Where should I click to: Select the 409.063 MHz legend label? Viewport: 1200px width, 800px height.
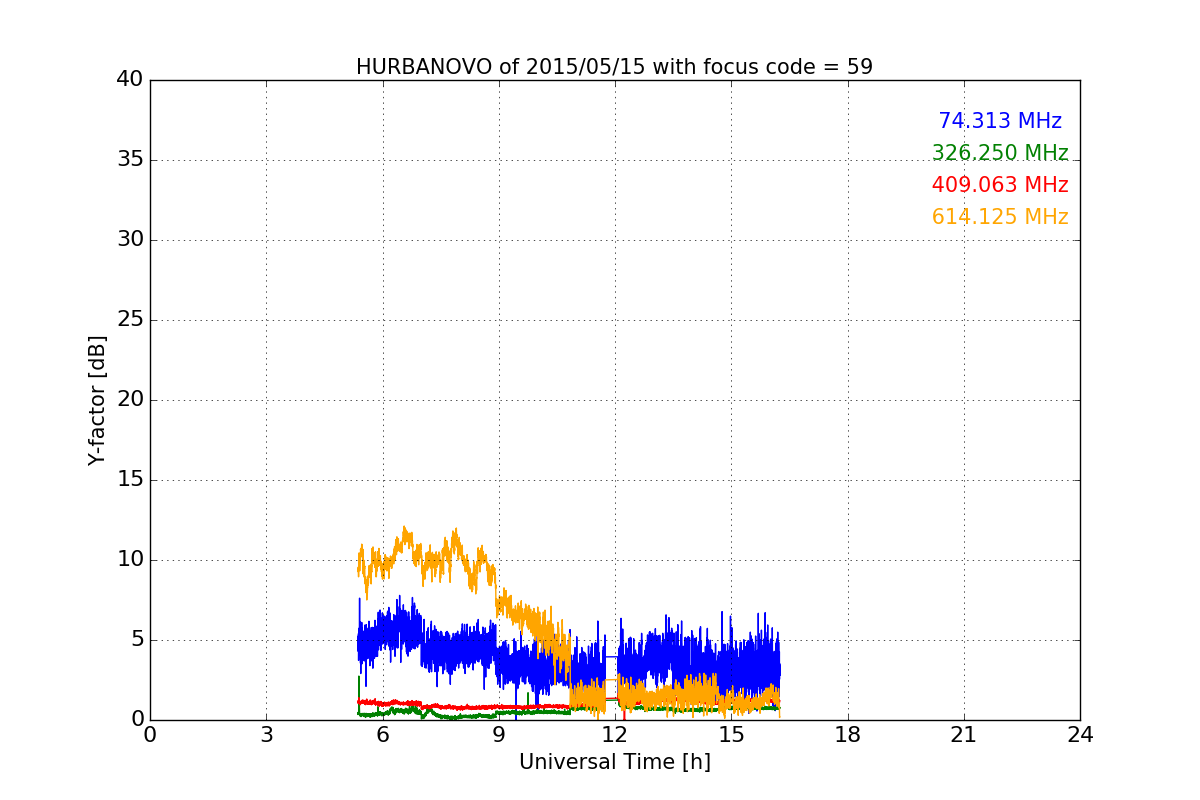1000,185
